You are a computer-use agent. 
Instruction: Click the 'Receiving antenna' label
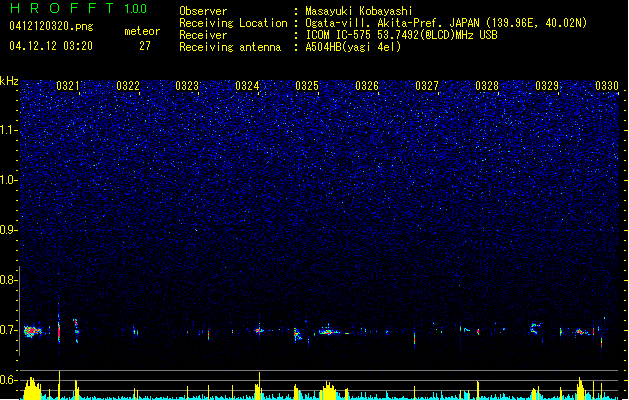[230, 47]
